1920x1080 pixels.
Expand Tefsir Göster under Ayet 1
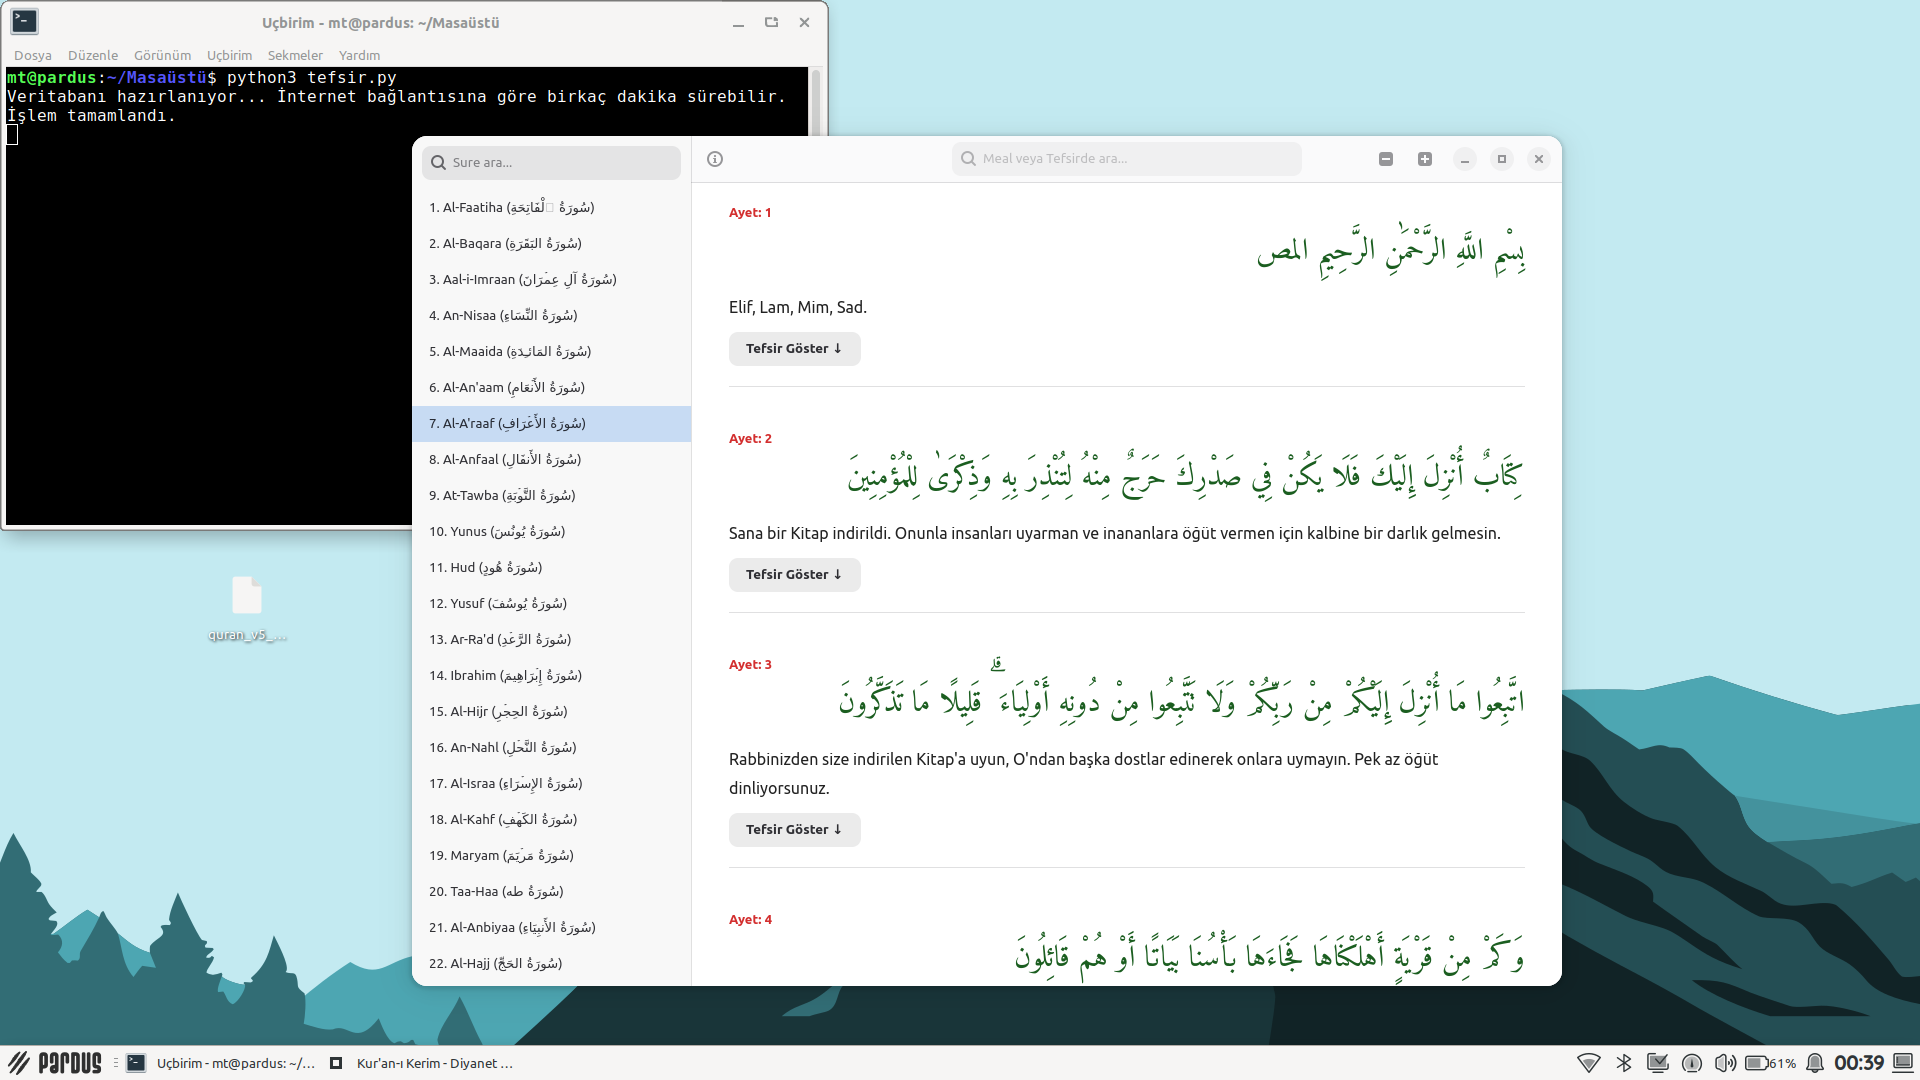pyautogui.click(x=794, y=349)
